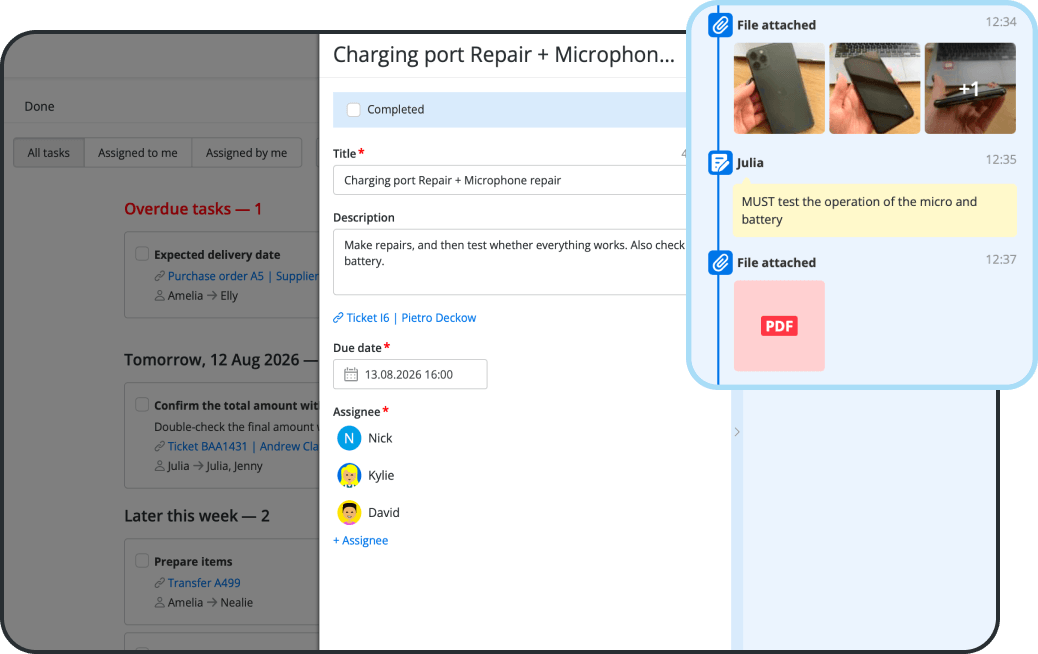Switch to the Assigned by me tab
The image size is (1038, 654).
point(246,153)
